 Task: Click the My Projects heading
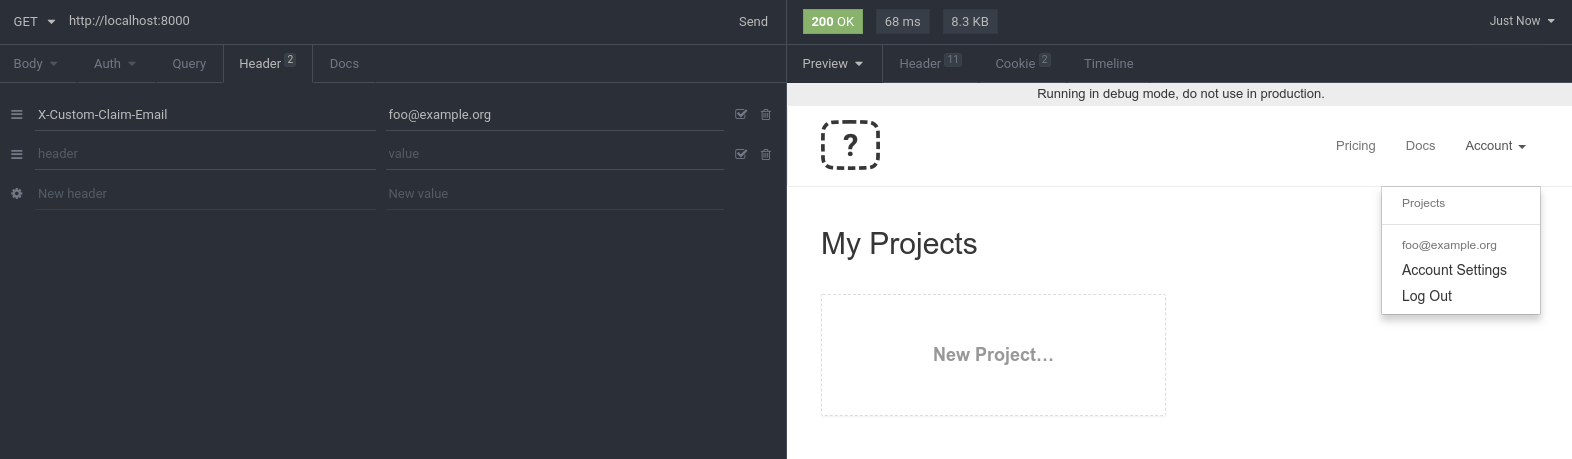point(899,244)
